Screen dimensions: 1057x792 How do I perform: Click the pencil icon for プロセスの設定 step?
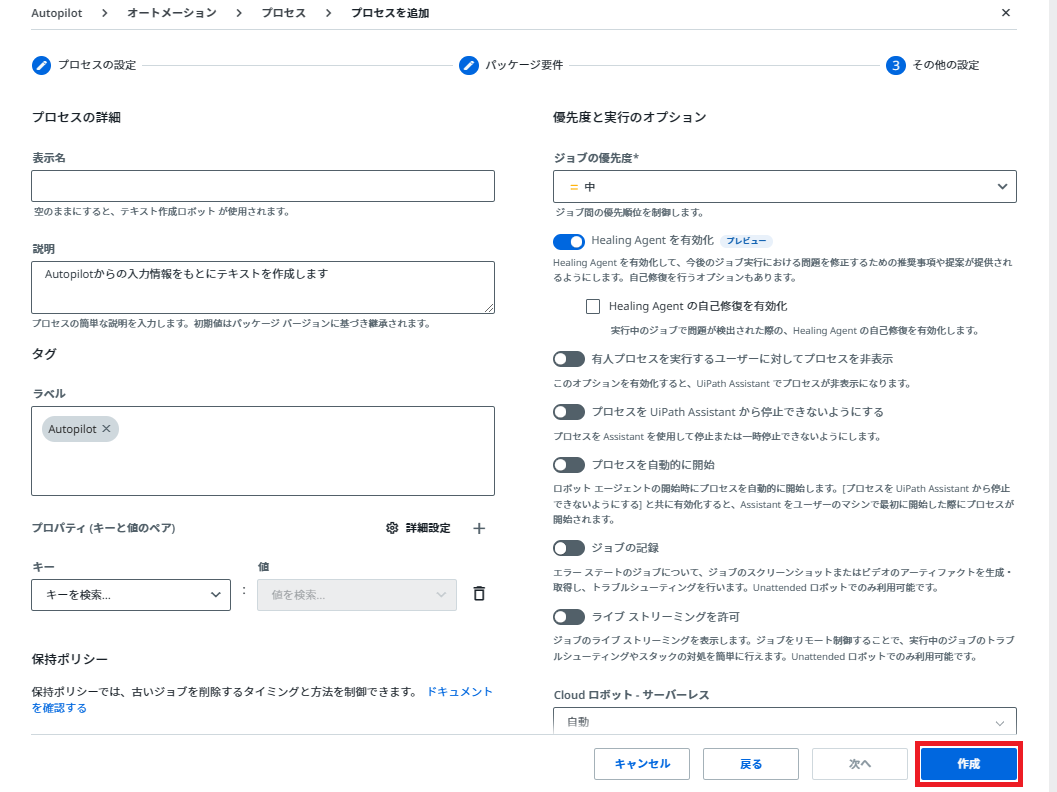(41, 65)
